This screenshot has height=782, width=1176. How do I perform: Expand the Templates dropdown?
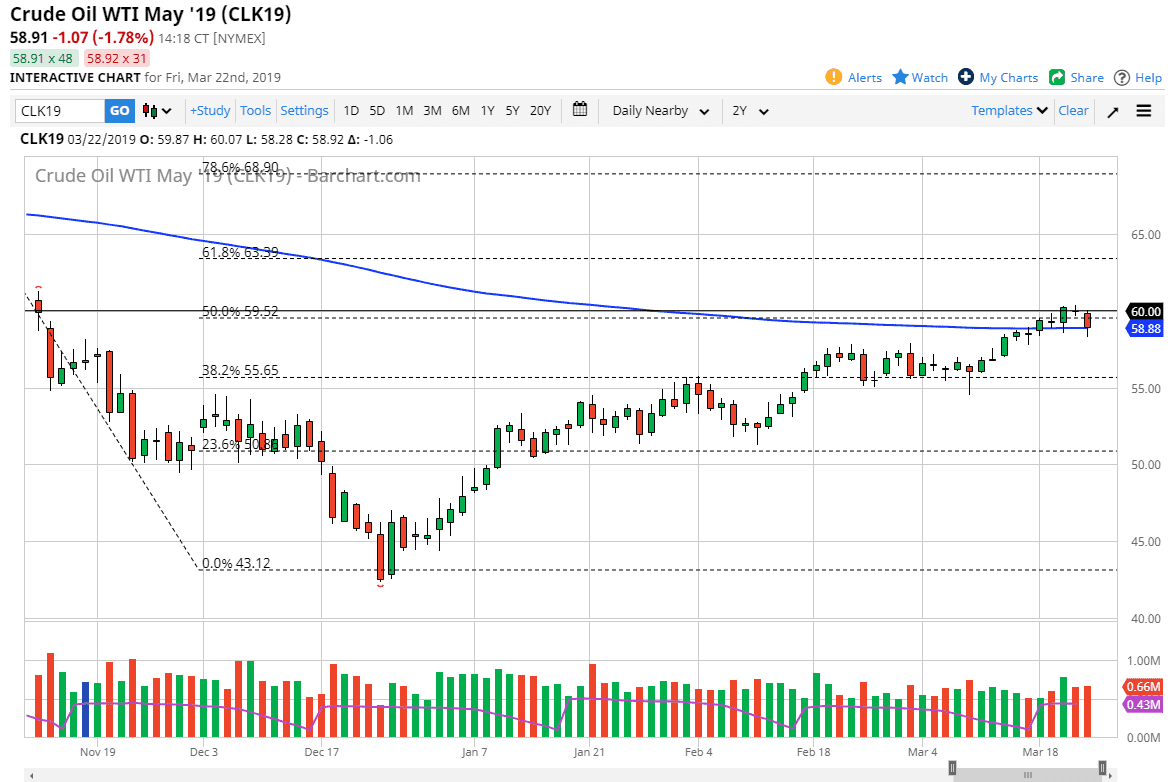[1008, 111]
